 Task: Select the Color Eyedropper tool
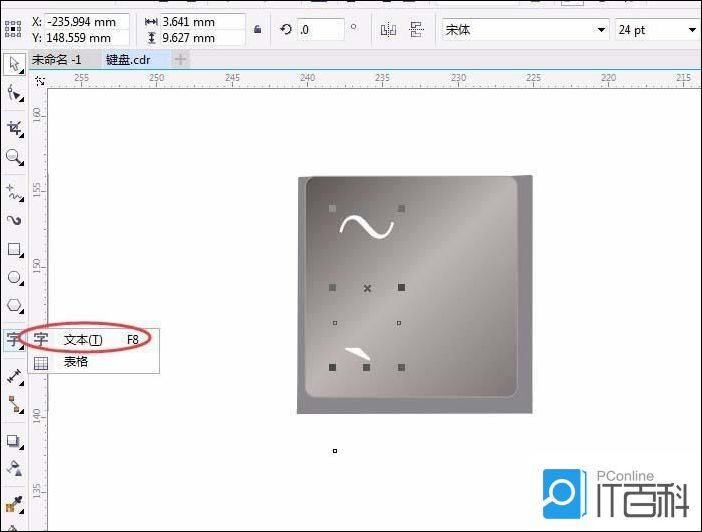15,504
